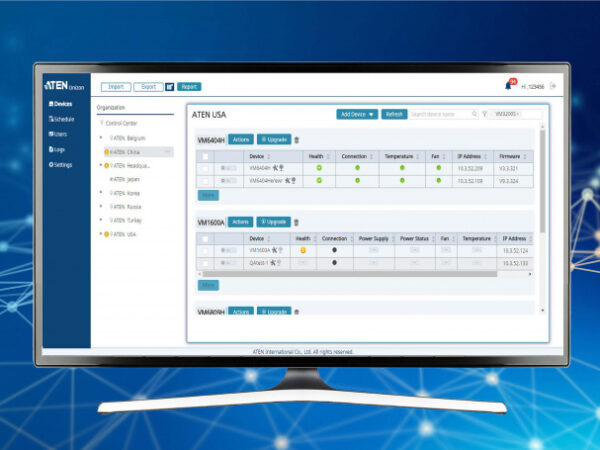Sort the VM1600A table by Power Supply
The image size is (600, 450).
(393, 239)
